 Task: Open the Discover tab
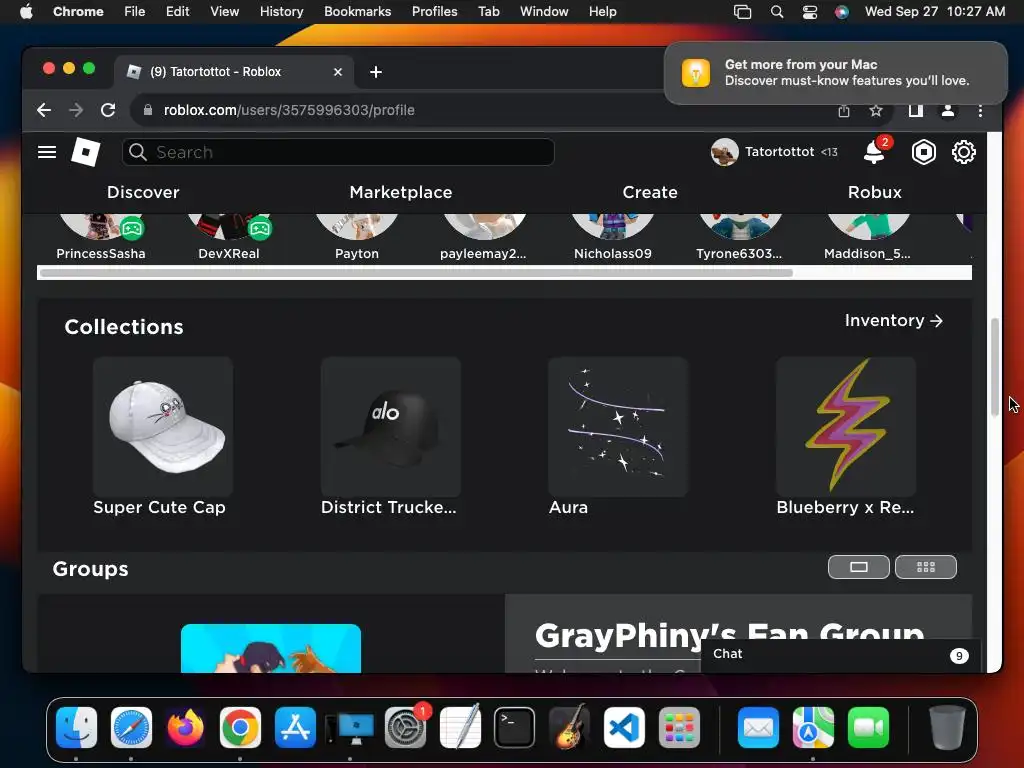[x=143, y=192]
